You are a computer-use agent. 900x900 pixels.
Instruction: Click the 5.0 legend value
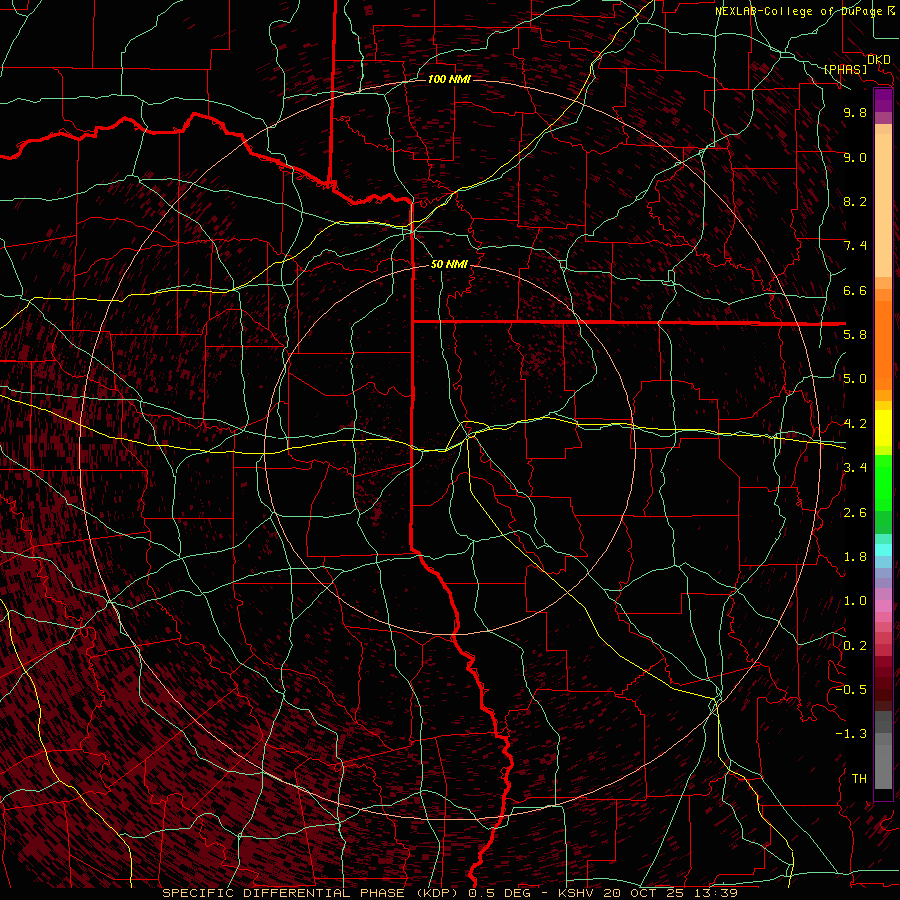(x=855, y=379)
